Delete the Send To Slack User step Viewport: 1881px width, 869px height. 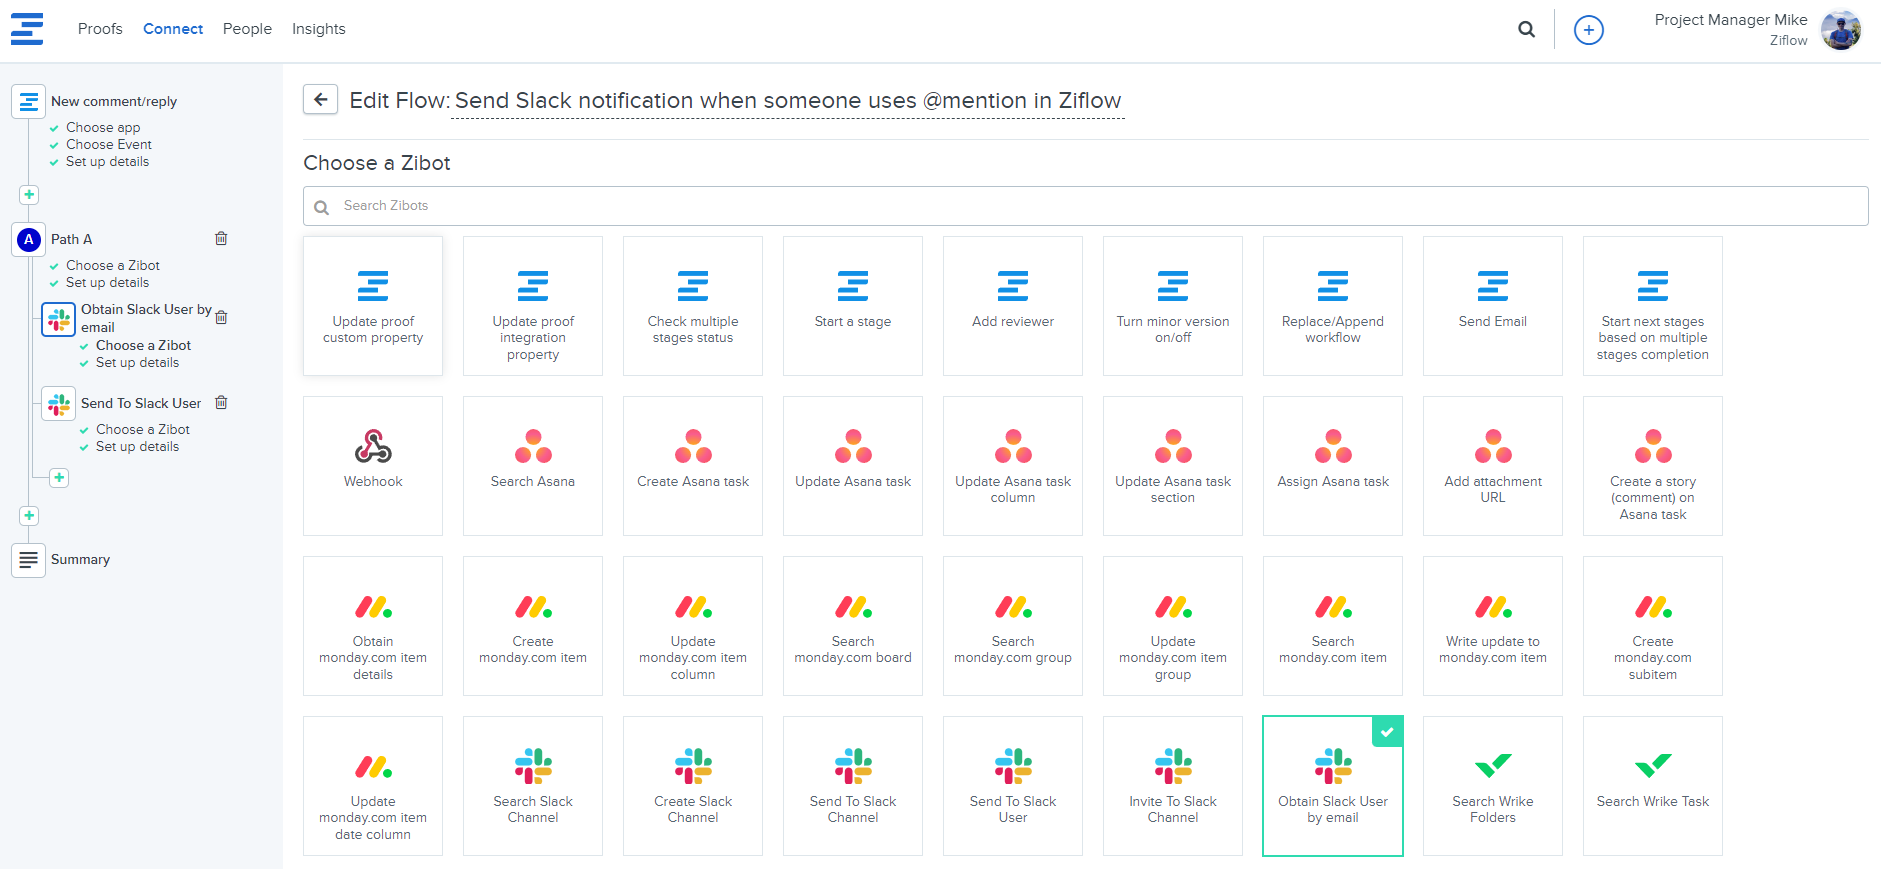click(x=221, y=402)
